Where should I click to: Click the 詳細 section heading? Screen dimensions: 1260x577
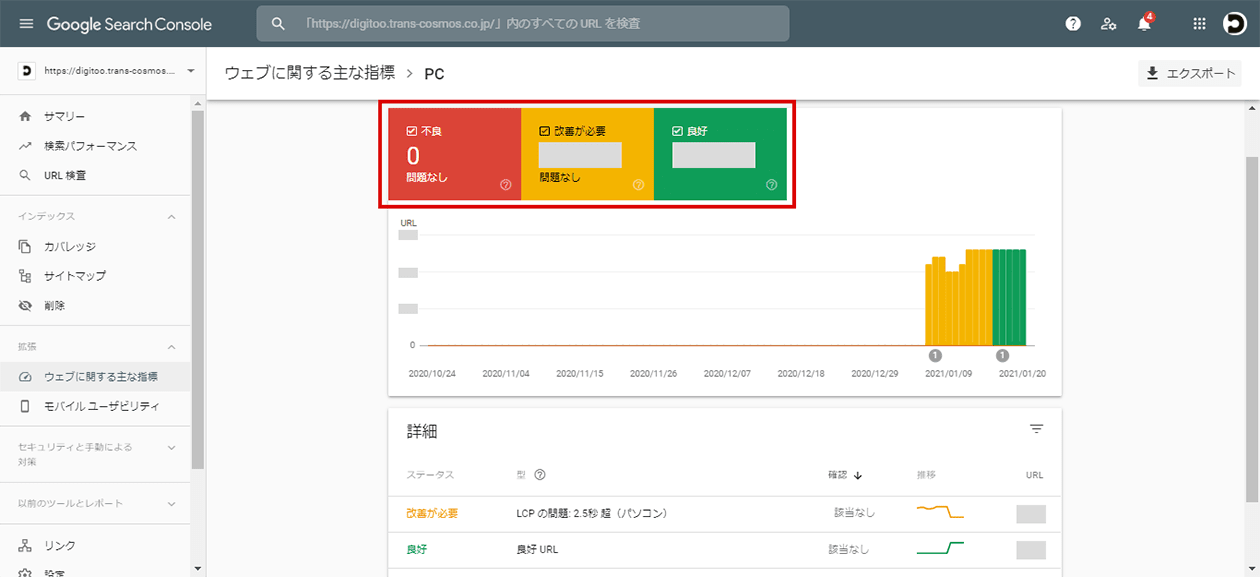click(x=422, y=432)
